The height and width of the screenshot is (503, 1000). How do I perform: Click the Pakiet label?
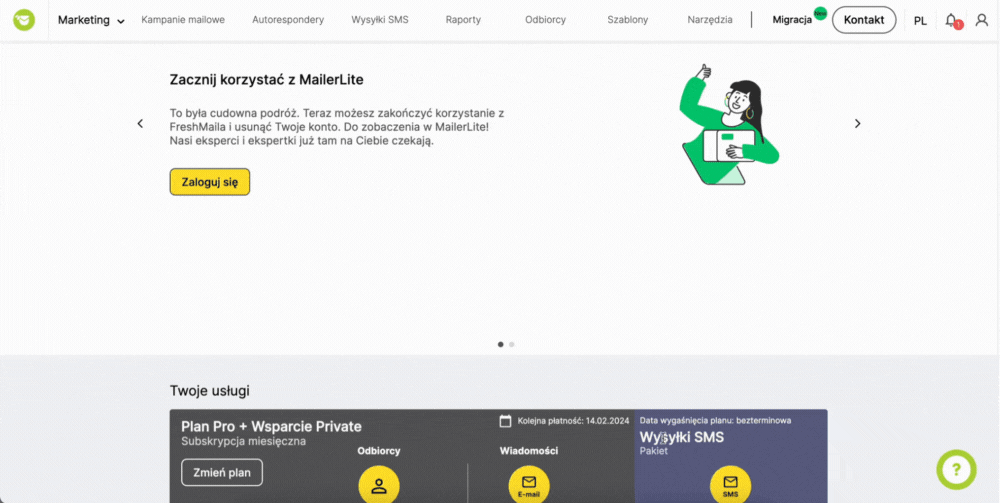click(x=654, y=451)
